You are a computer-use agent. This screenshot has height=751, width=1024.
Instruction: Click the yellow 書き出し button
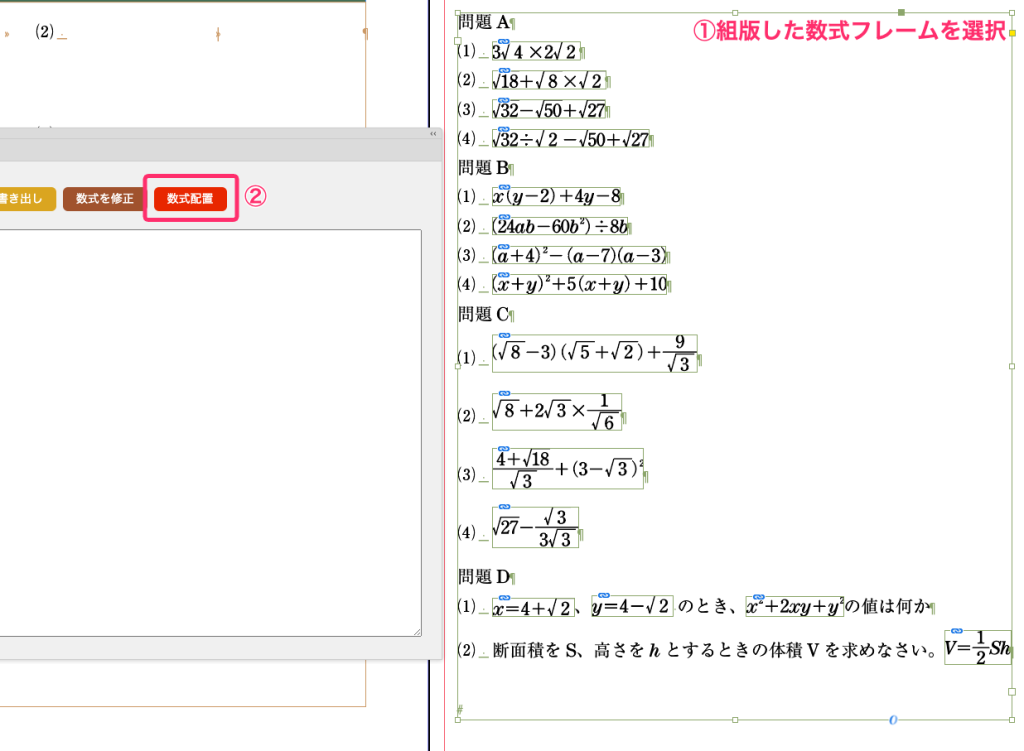point(26,199)
